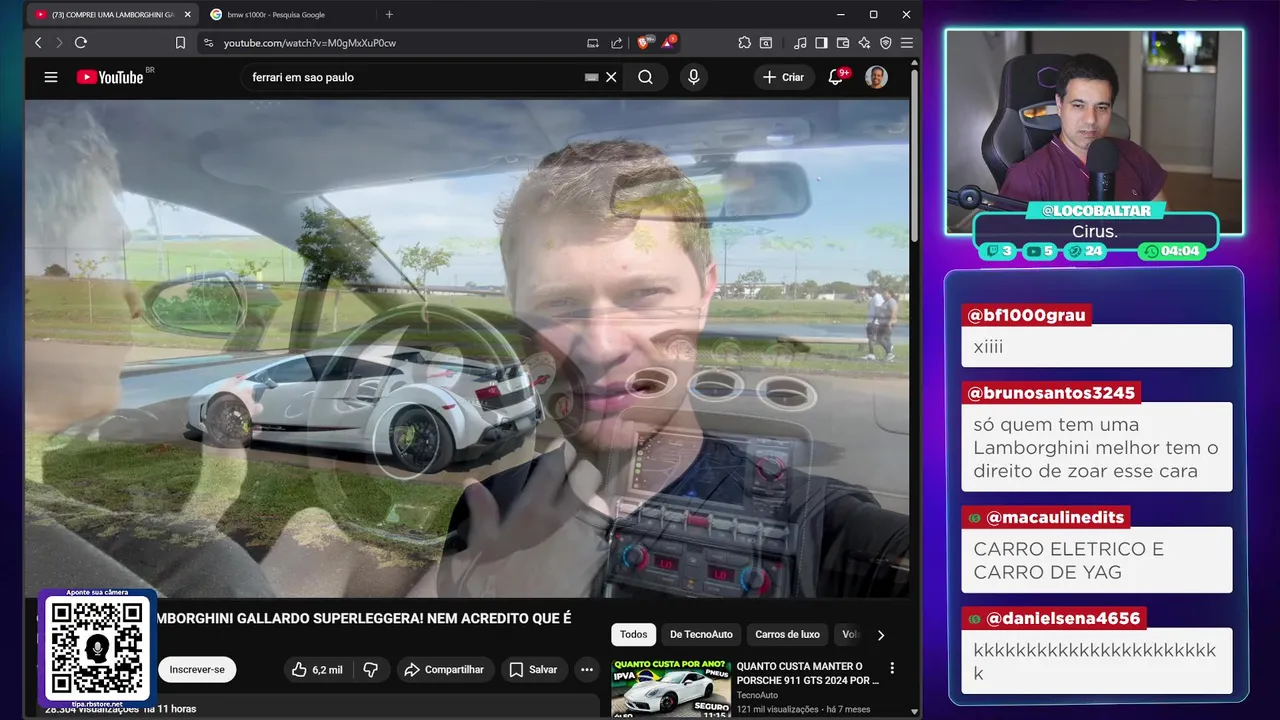Open Brave VPN shield icon

[885, 43]
